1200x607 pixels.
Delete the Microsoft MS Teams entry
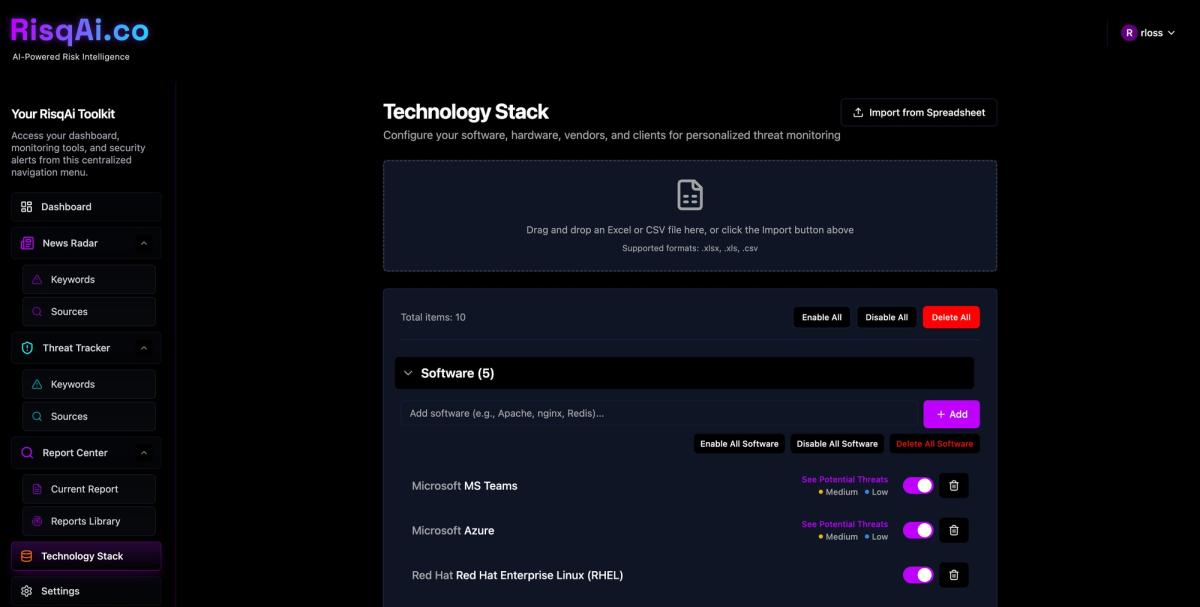click(954, 486)
